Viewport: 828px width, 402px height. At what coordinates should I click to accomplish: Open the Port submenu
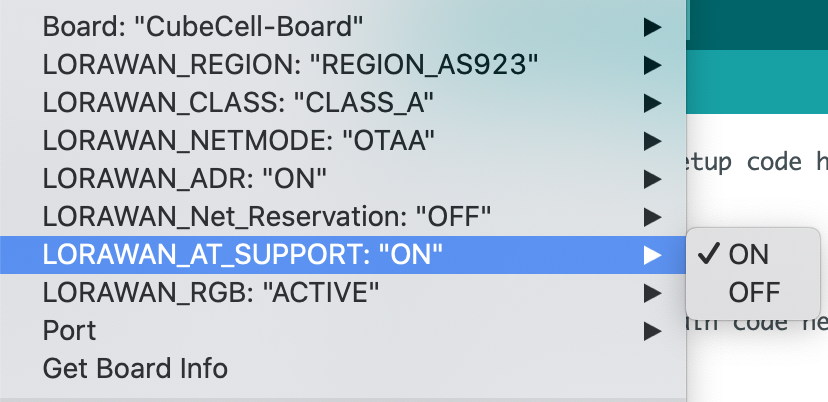[70, 331]
